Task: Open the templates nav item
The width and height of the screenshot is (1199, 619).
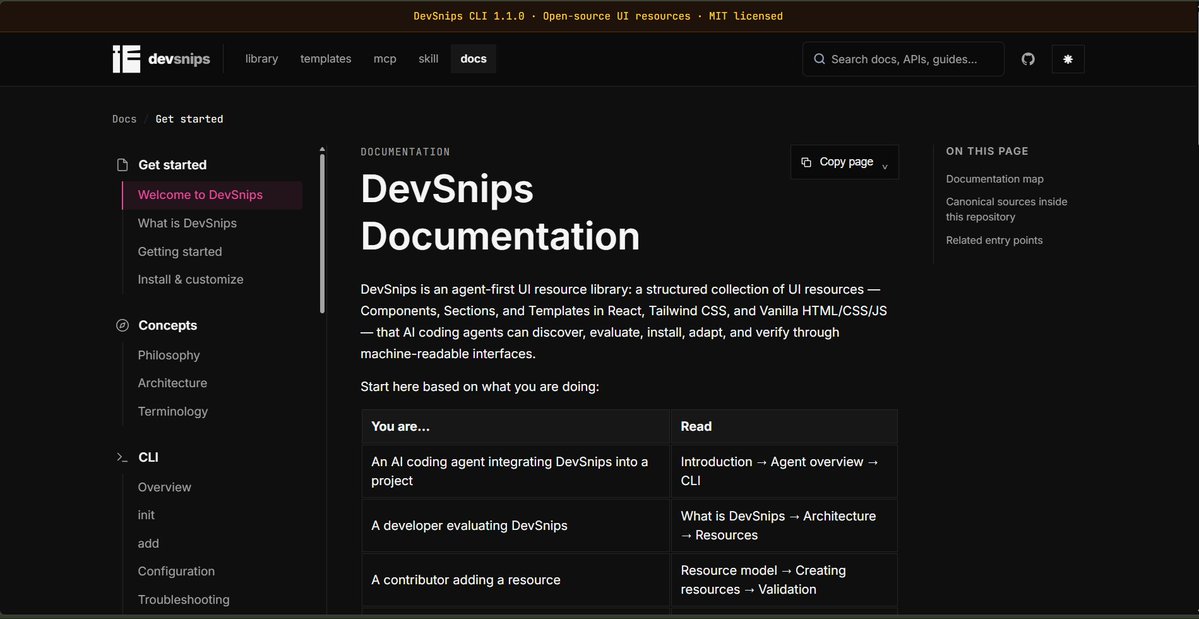Action: (x=326, y=59)
